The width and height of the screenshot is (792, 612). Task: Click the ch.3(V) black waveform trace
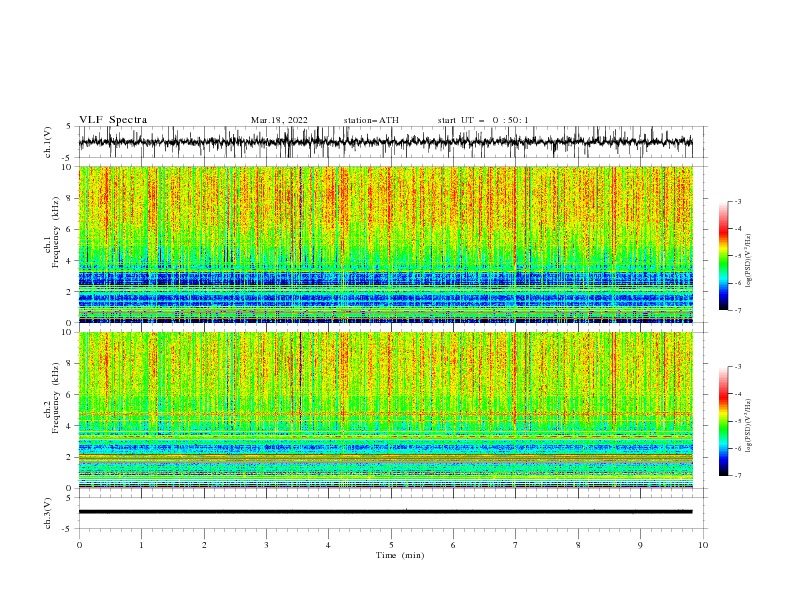pos(385,512)
